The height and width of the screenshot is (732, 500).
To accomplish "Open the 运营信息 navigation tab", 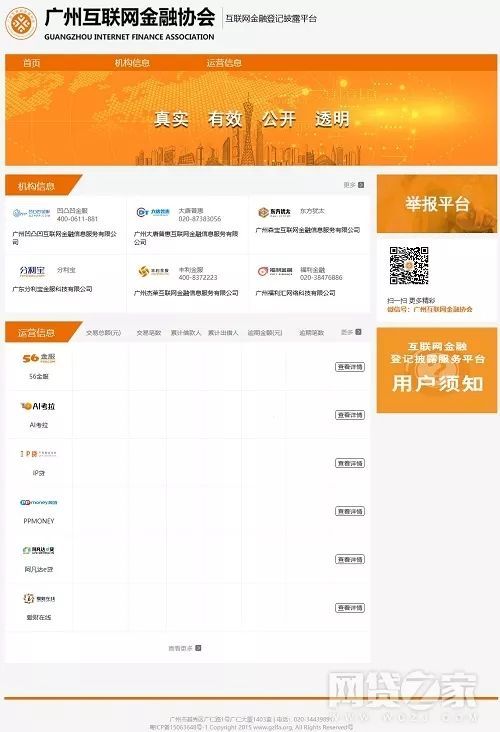I will [x=224, y=63].
